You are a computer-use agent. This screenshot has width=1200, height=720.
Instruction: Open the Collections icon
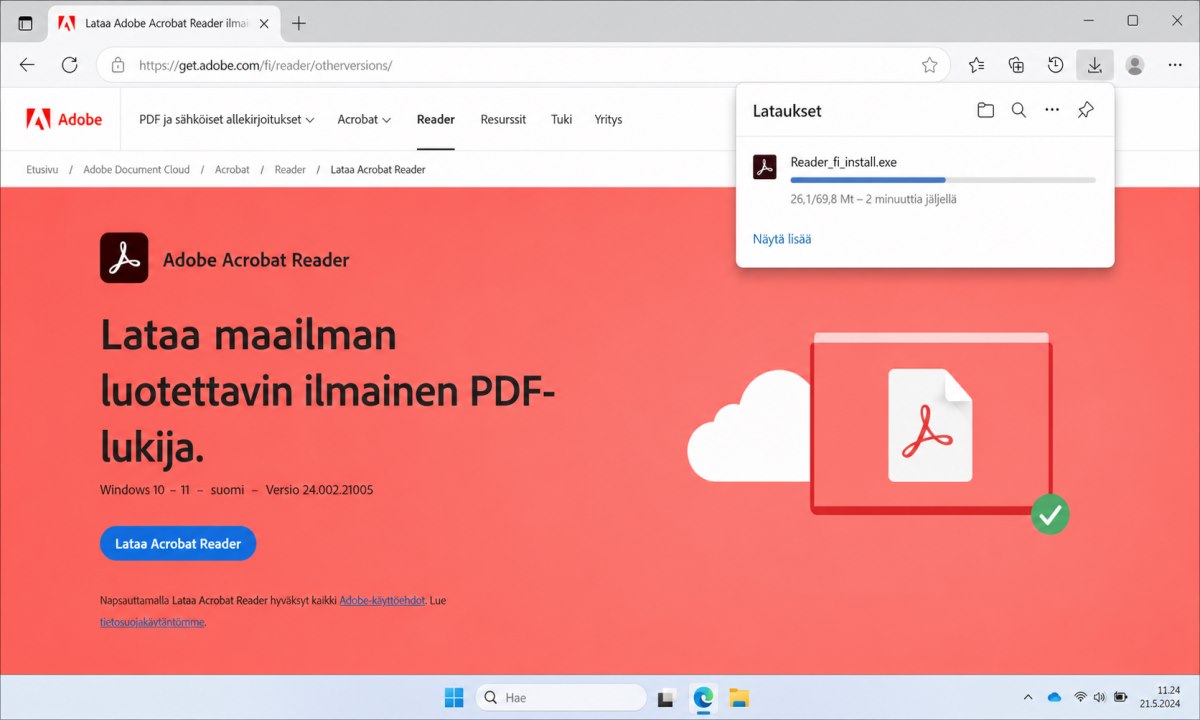1016,65
